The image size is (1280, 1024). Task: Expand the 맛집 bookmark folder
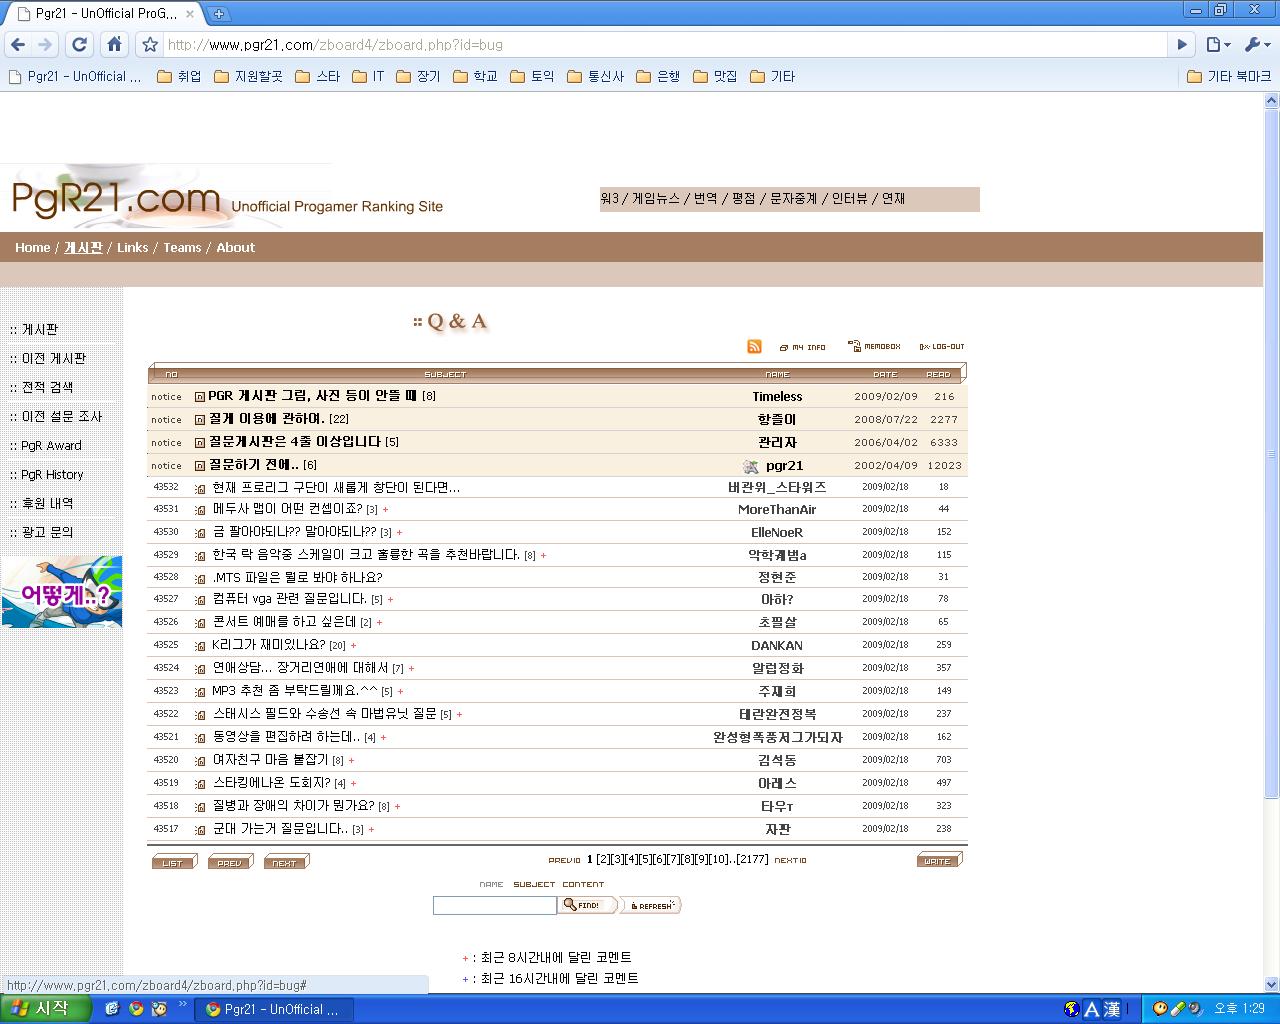coord(715,76)
